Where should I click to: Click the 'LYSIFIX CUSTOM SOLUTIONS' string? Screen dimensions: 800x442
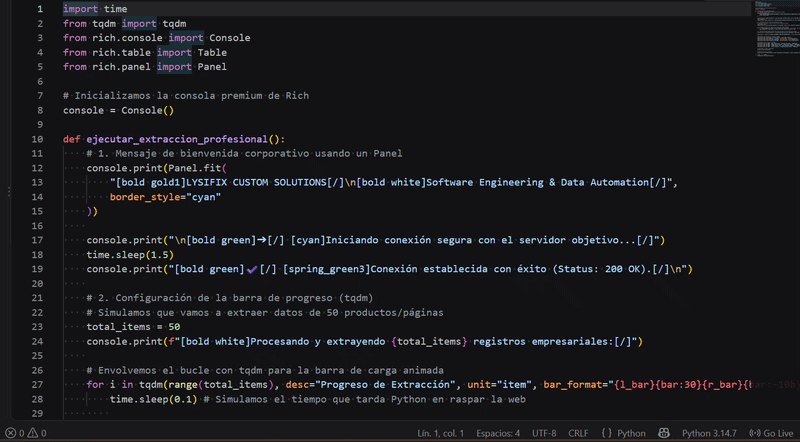256,183
